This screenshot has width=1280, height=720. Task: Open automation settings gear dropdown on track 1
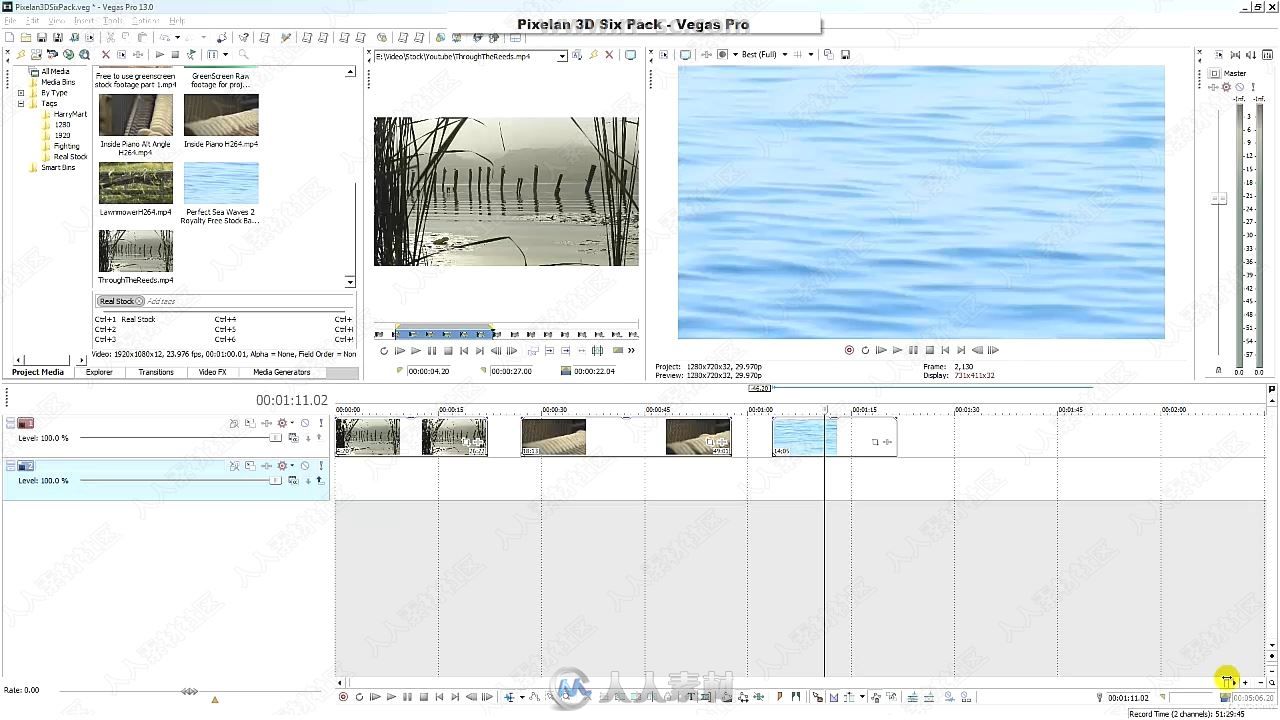point(292,423)
